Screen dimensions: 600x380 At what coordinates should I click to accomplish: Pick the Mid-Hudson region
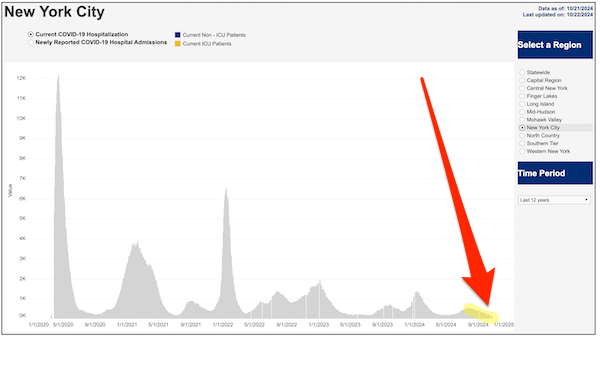click(522, 112)
